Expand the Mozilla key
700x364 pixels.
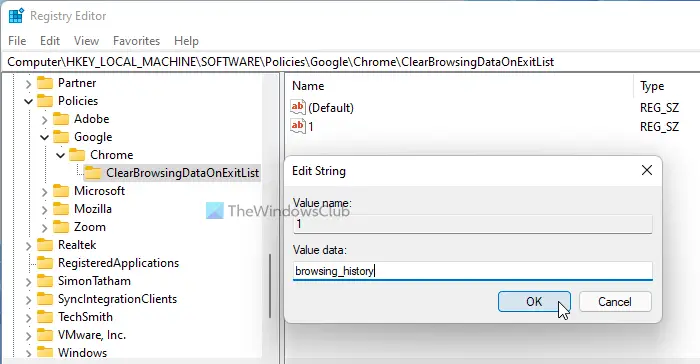pos(44,209)
